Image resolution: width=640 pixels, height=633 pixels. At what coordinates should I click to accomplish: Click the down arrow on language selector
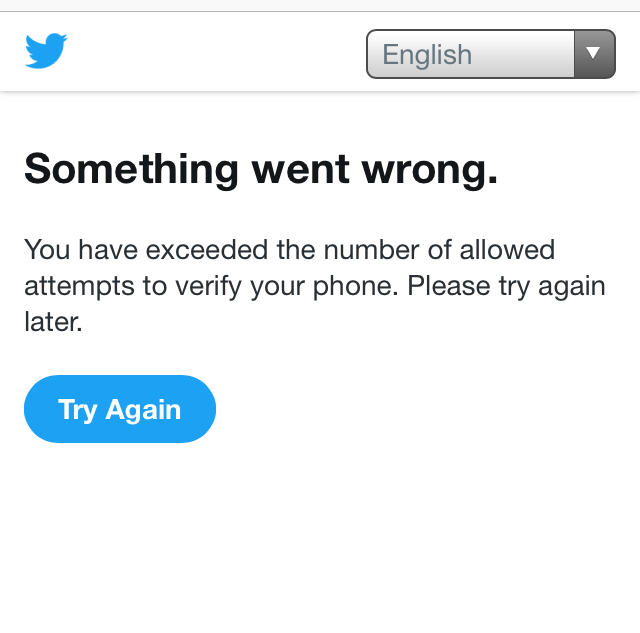593,54
